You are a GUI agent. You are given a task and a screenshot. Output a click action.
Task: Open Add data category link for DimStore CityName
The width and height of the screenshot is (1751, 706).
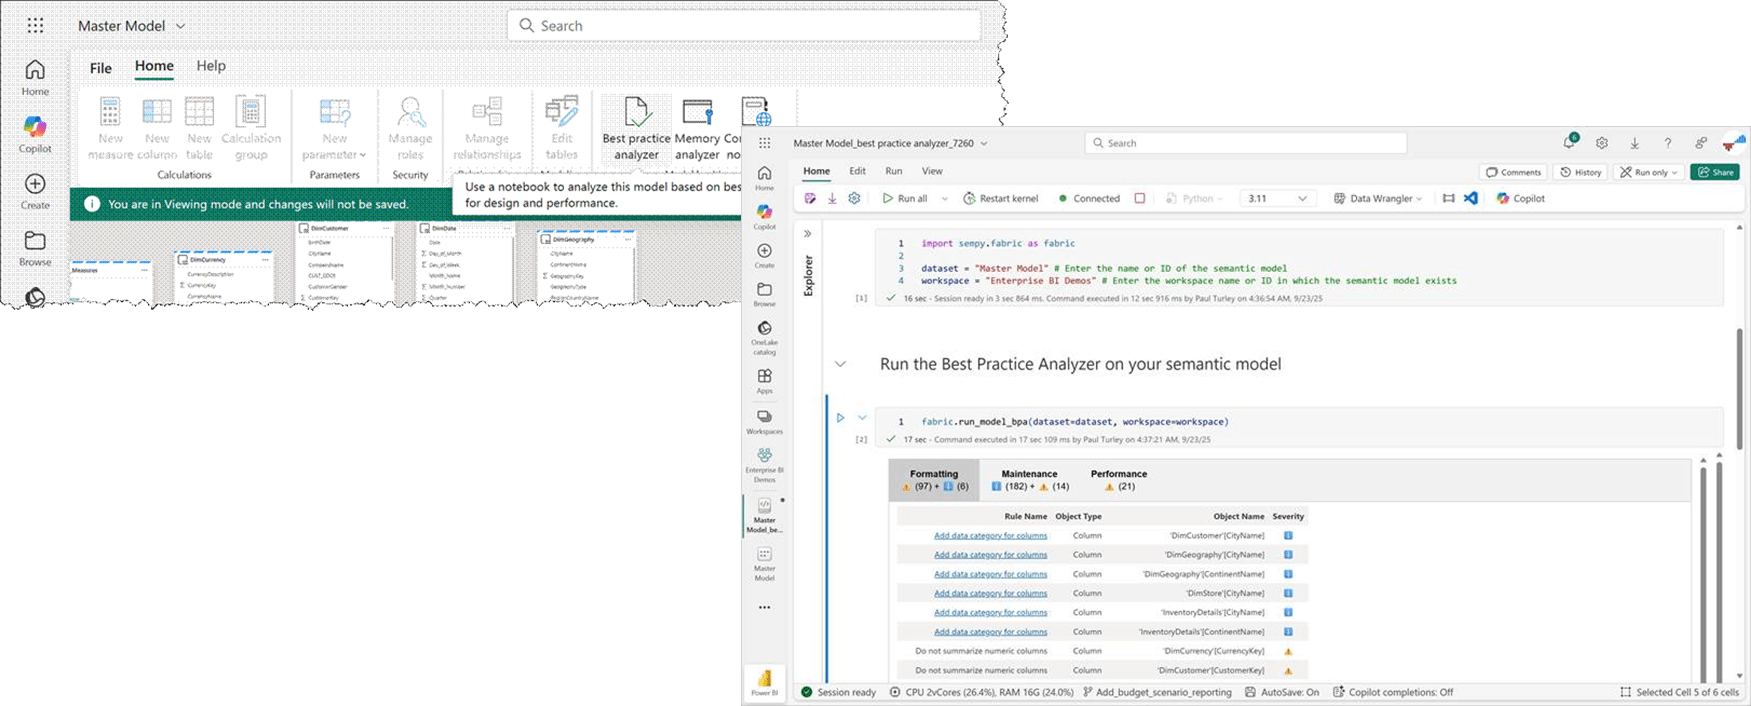coord(990,593)
